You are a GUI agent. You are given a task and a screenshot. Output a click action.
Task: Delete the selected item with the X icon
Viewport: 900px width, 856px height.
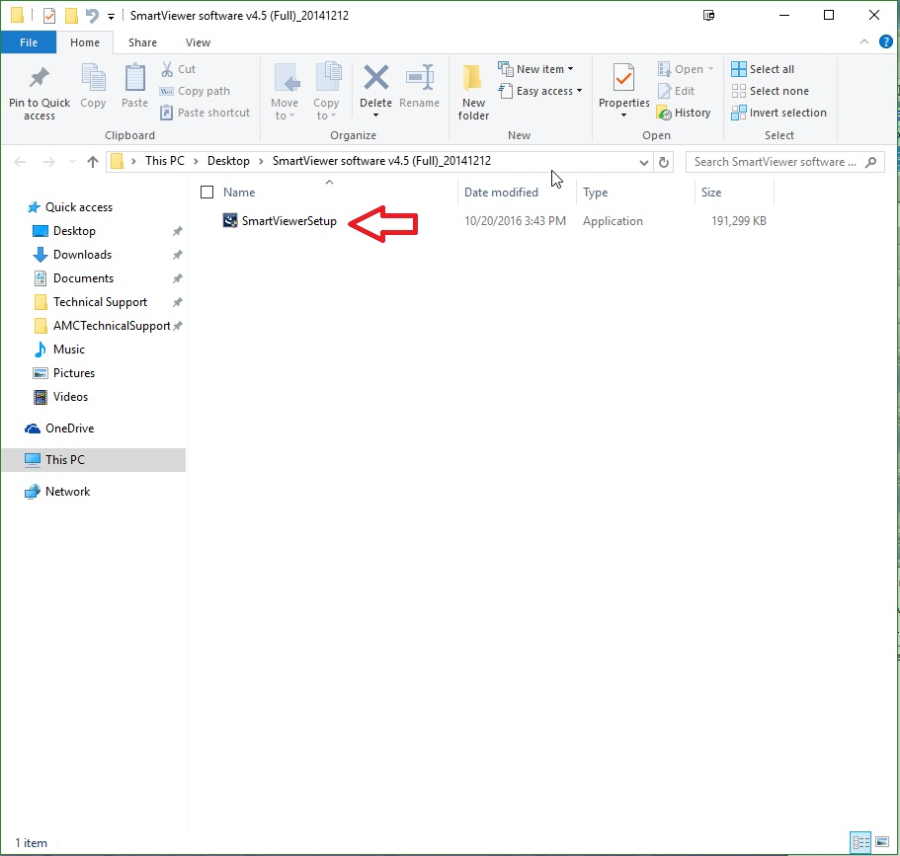(376, 78)
